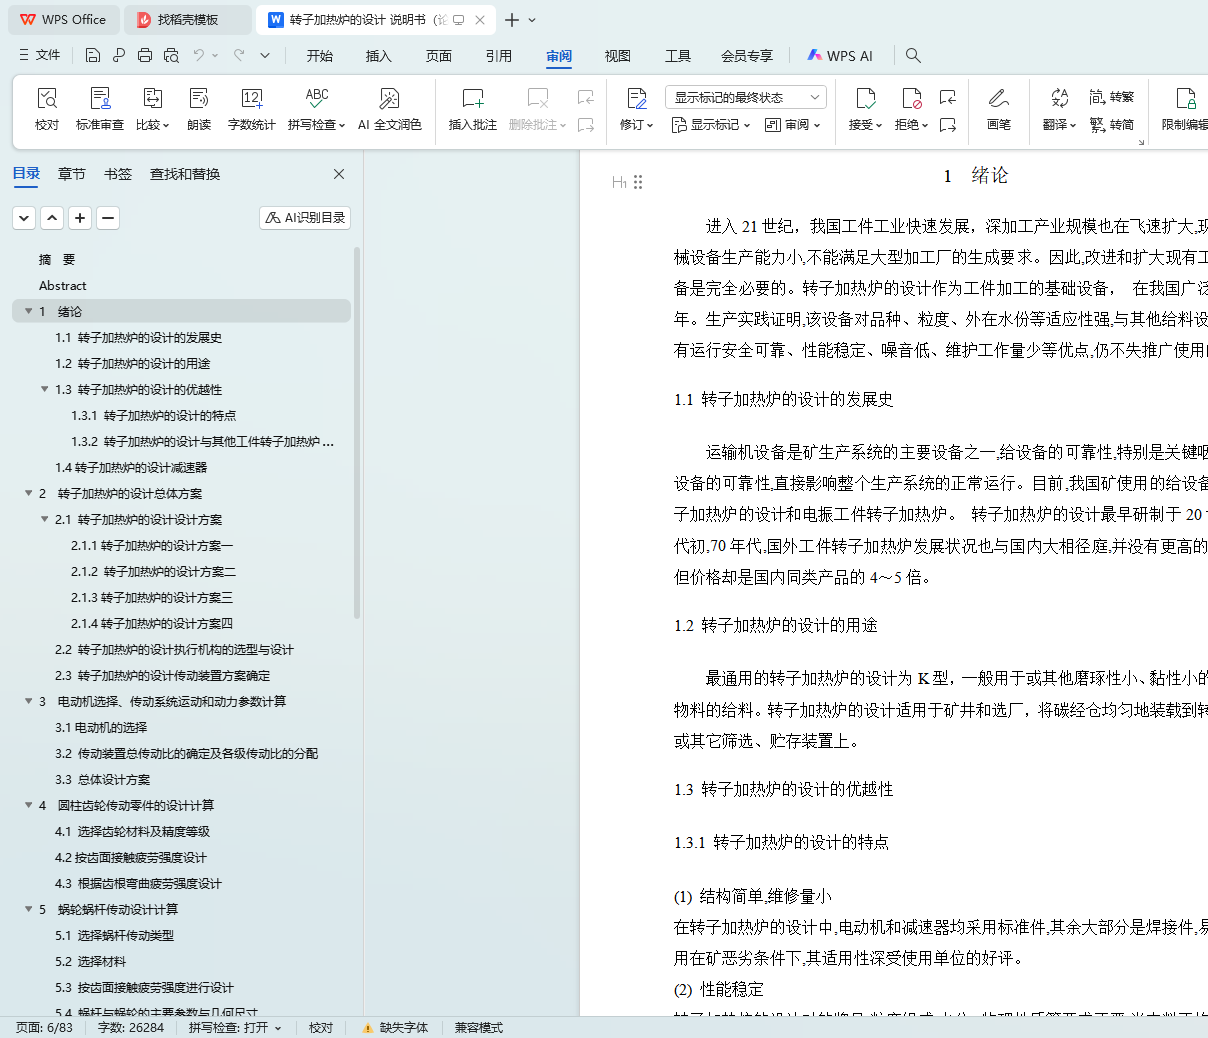Open 显示标记 dropdown
Image resolution: width=1208 pixels, height=1038 pixels.
[711, 125]
